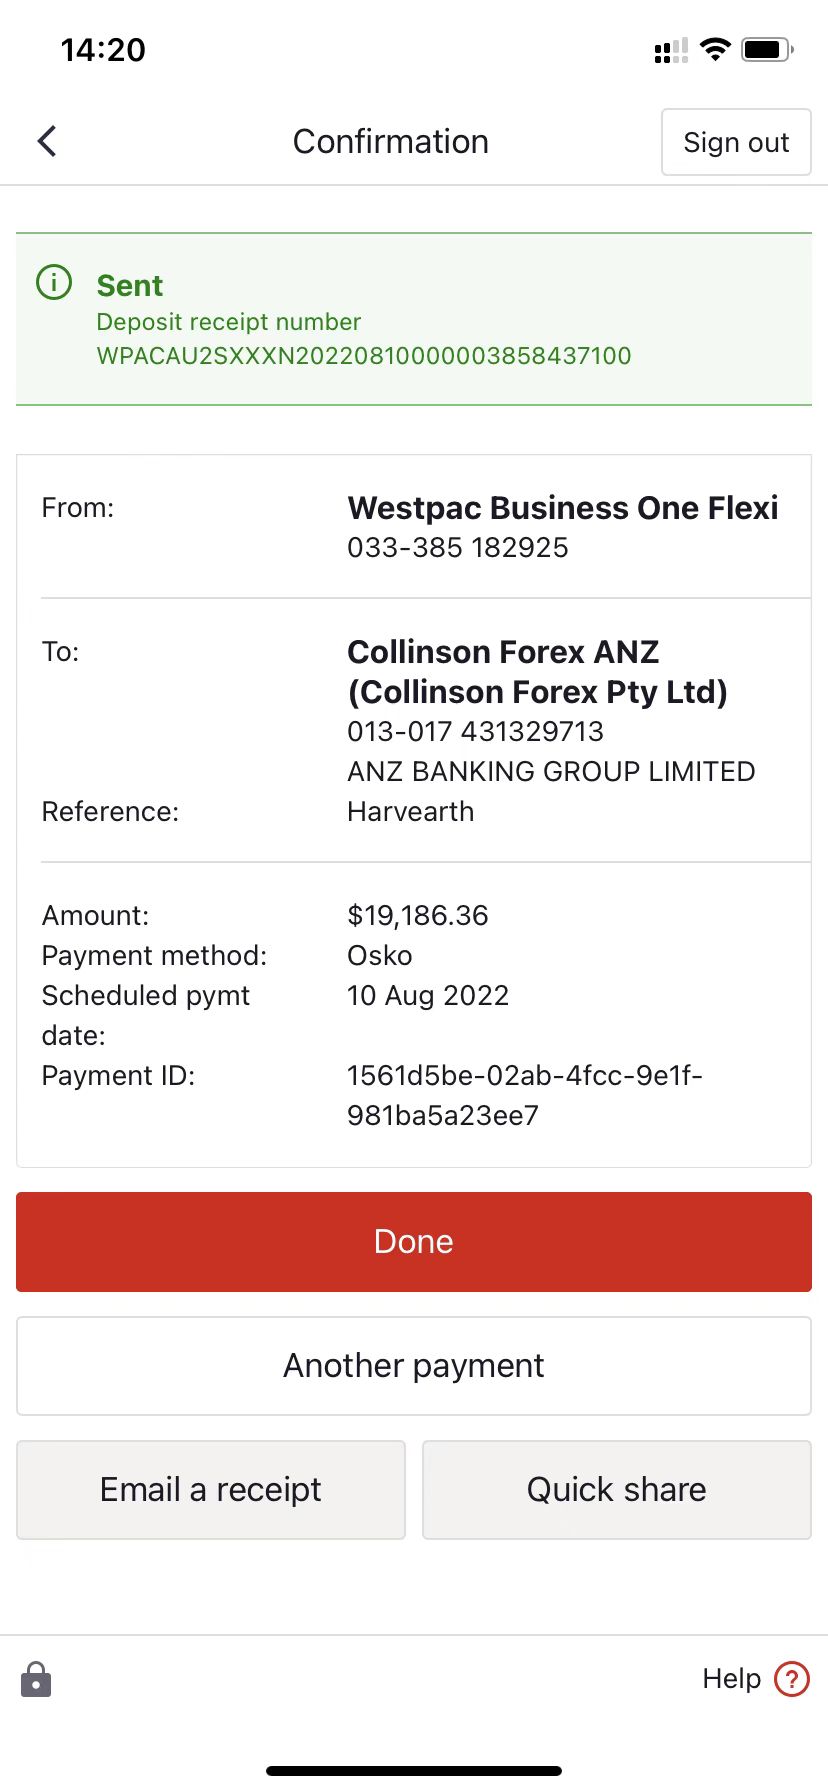Tap the cellular signal icon

671,50
